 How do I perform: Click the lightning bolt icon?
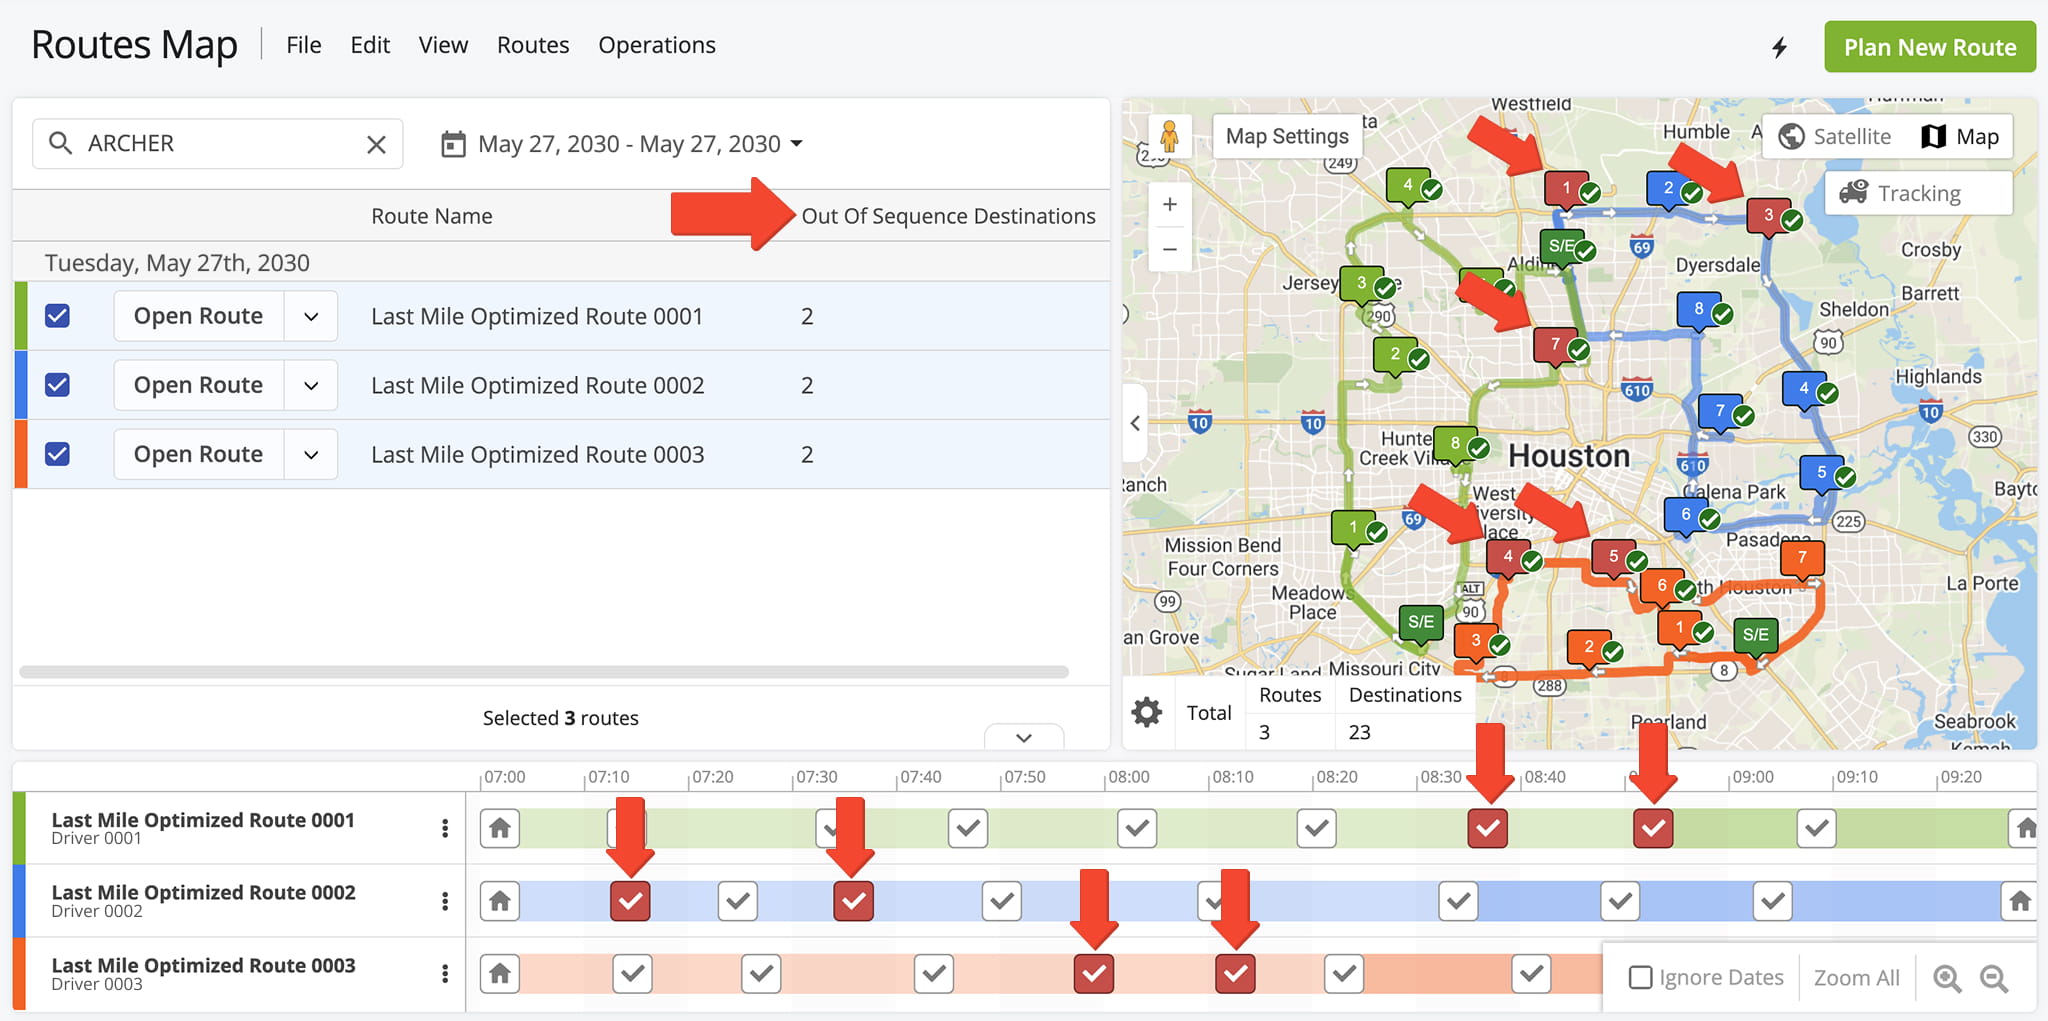[x=1779, y=47]
